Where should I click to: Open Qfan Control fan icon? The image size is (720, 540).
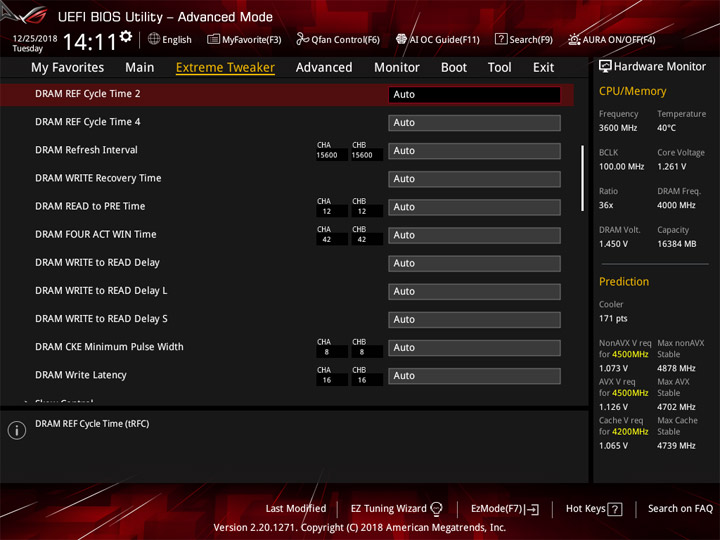302,39
